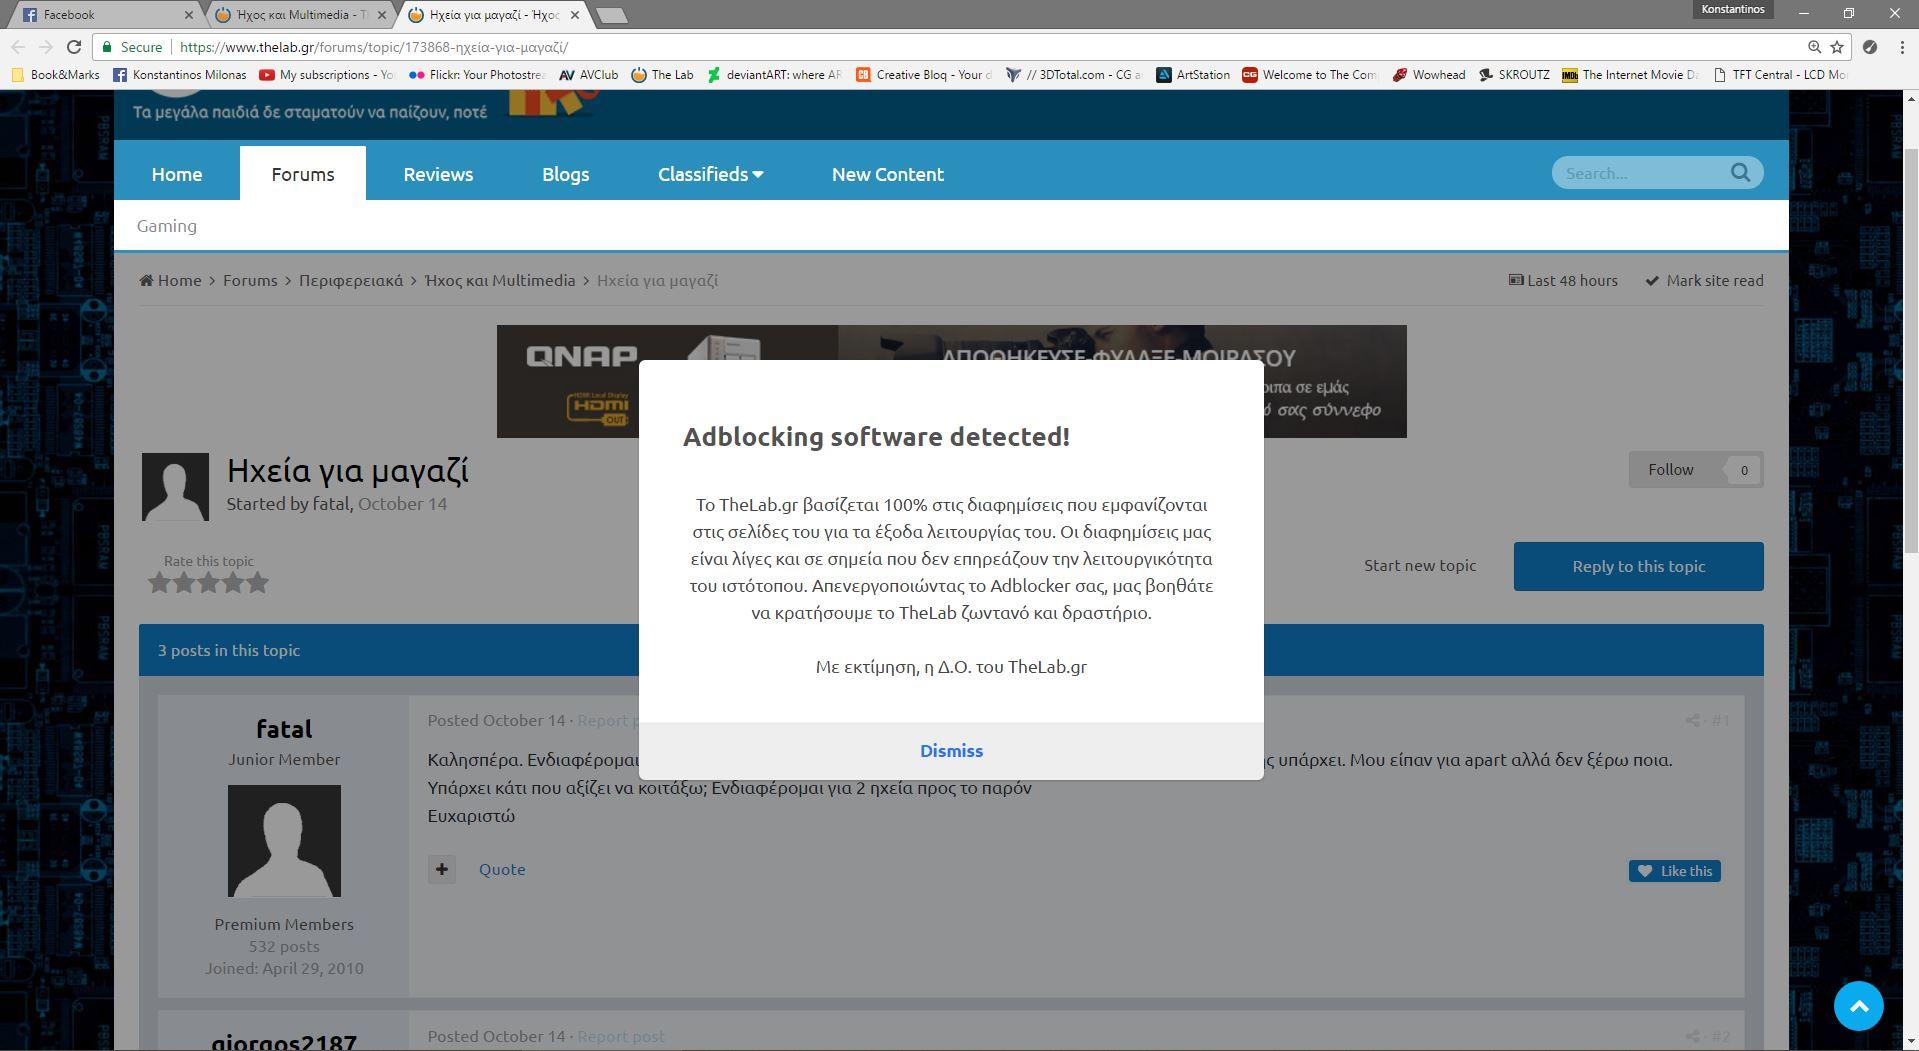Select the Forums navigation tab

(x=303, y=174)
